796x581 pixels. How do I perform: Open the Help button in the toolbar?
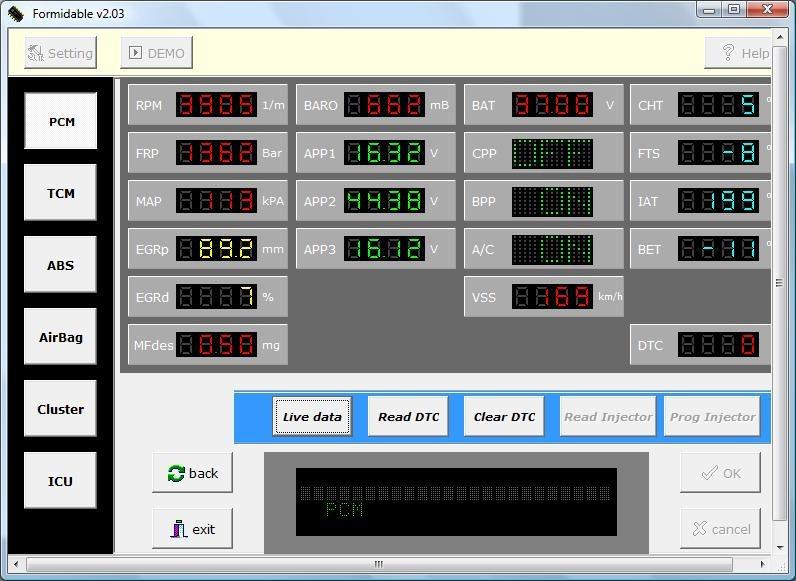(x=739, y=53)
